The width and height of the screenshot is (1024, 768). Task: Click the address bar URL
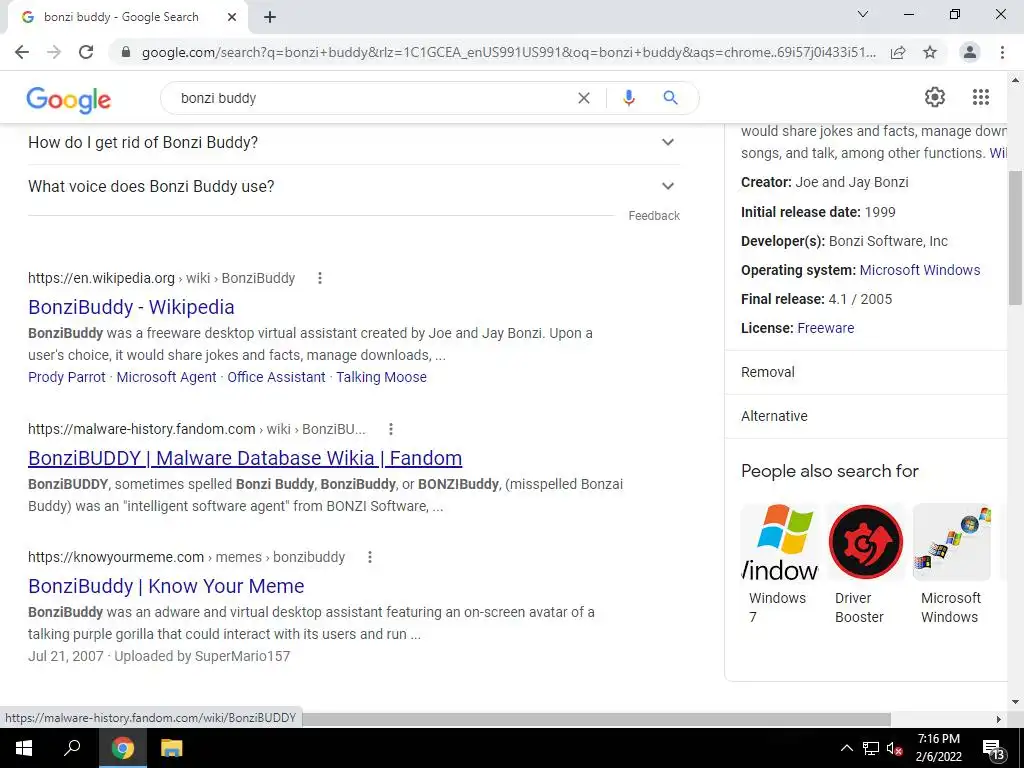pos(508,52)
